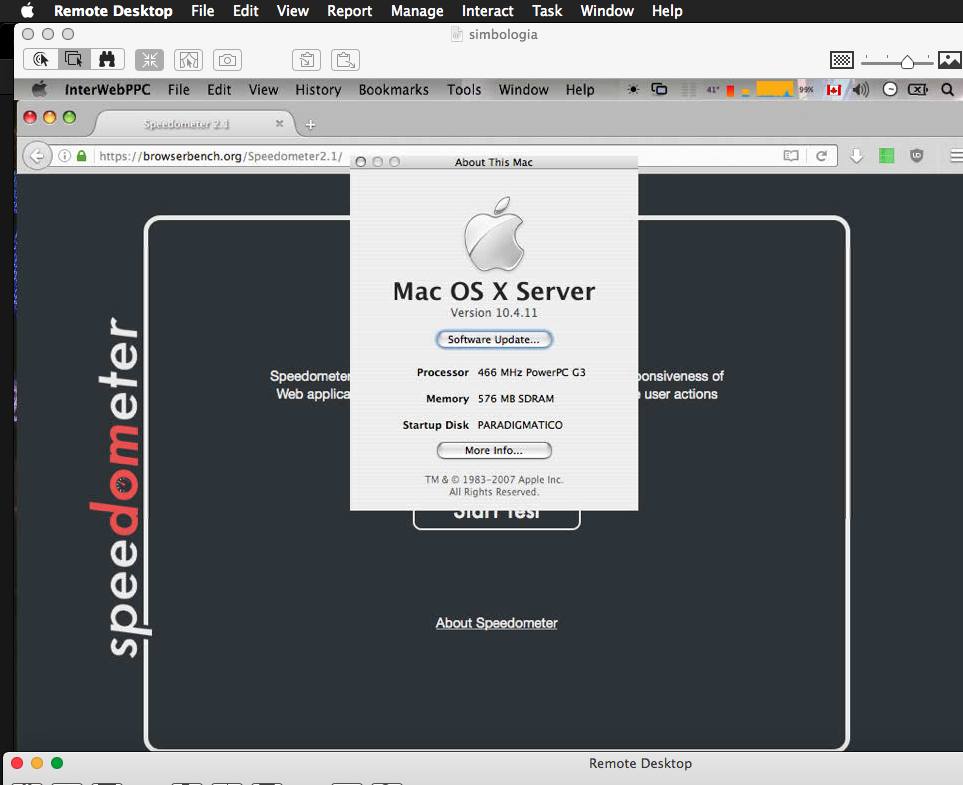This screenshot has width=963, height=785.
Task: Click the Version 10.4.11 text
Action: pyautogui.click(x=494, y=313)
